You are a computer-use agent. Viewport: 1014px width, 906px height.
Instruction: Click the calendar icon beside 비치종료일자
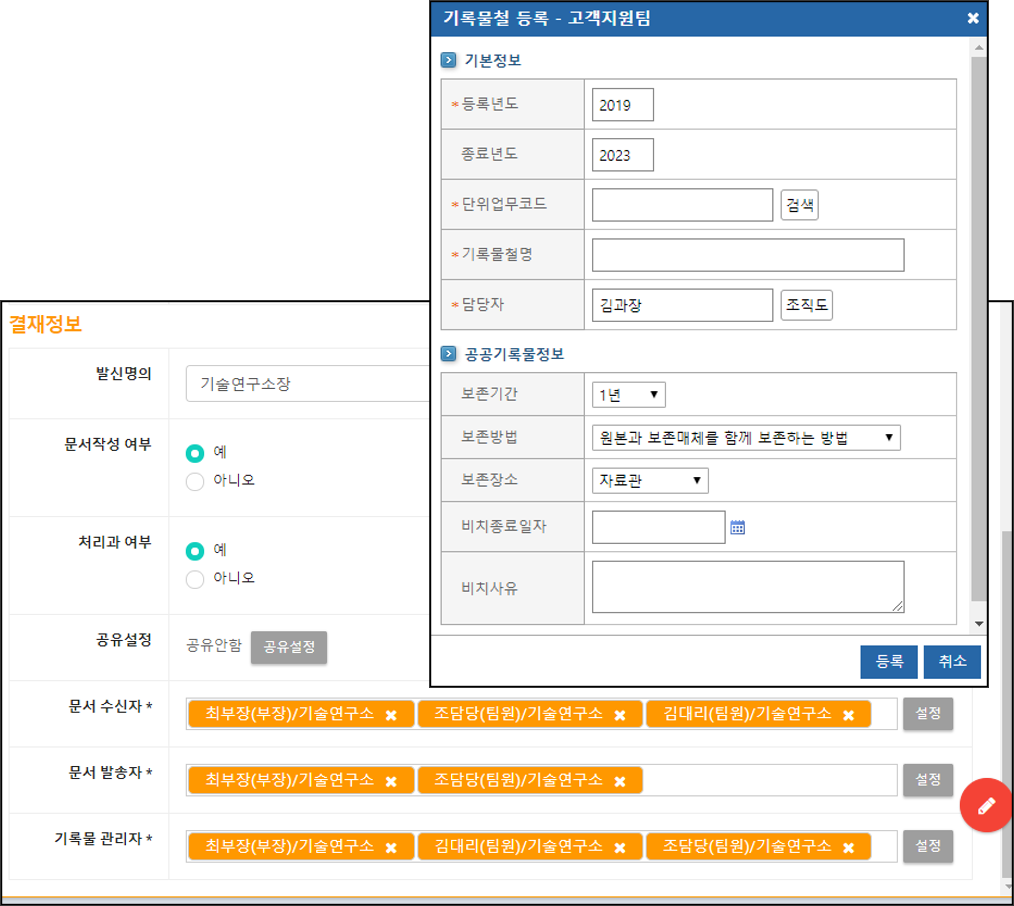pyautogui.click(x=738, y=528)
